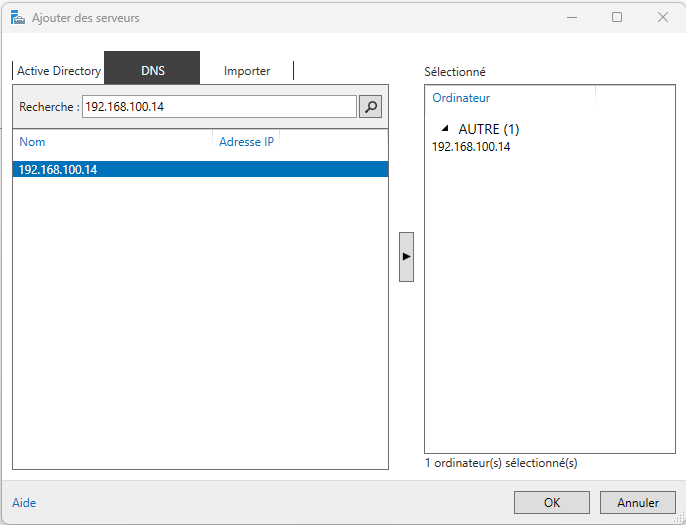Select the AUTRE (1) group label

[x=488, y=130]
